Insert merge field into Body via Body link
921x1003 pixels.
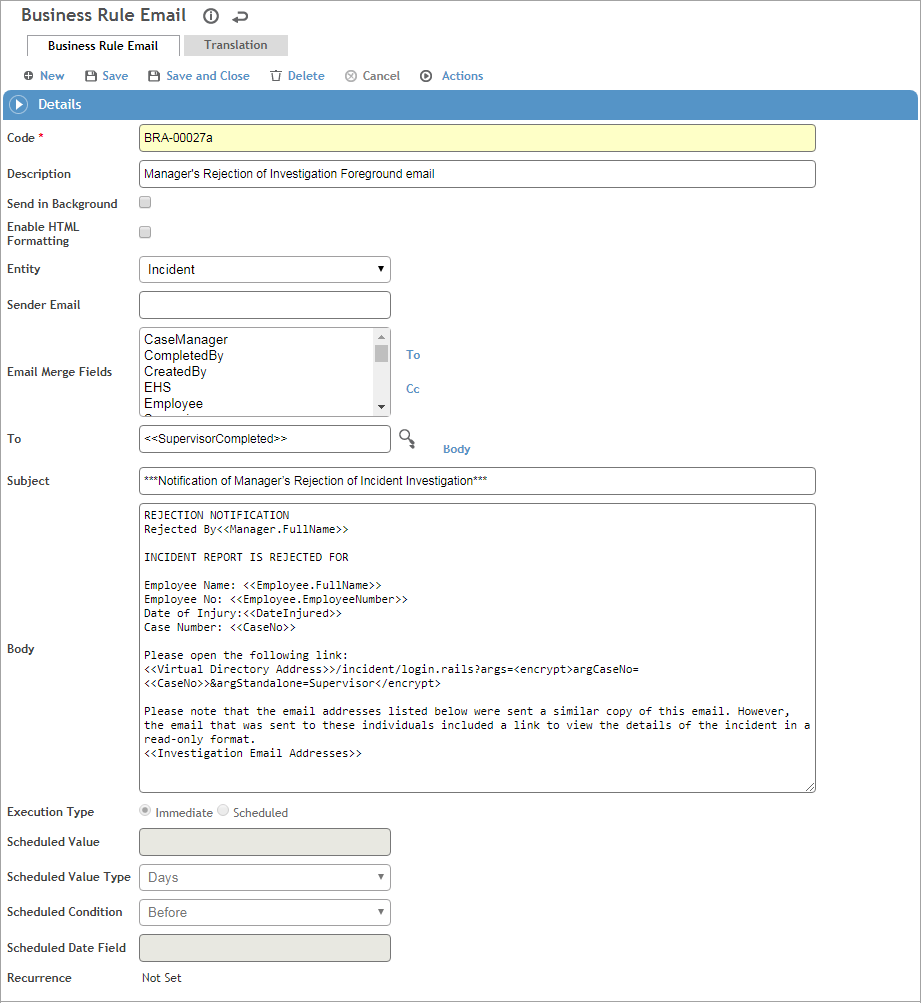pyautogui.click(x=457, y=449)
